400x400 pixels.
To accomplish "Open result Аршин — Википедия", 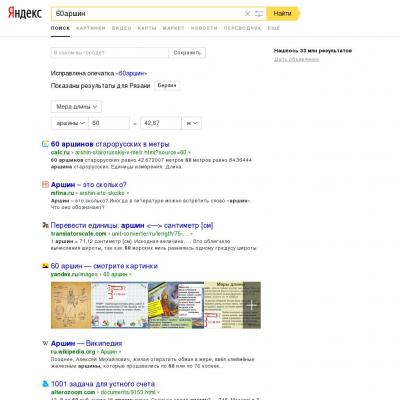I will click(x=86, y=343).
